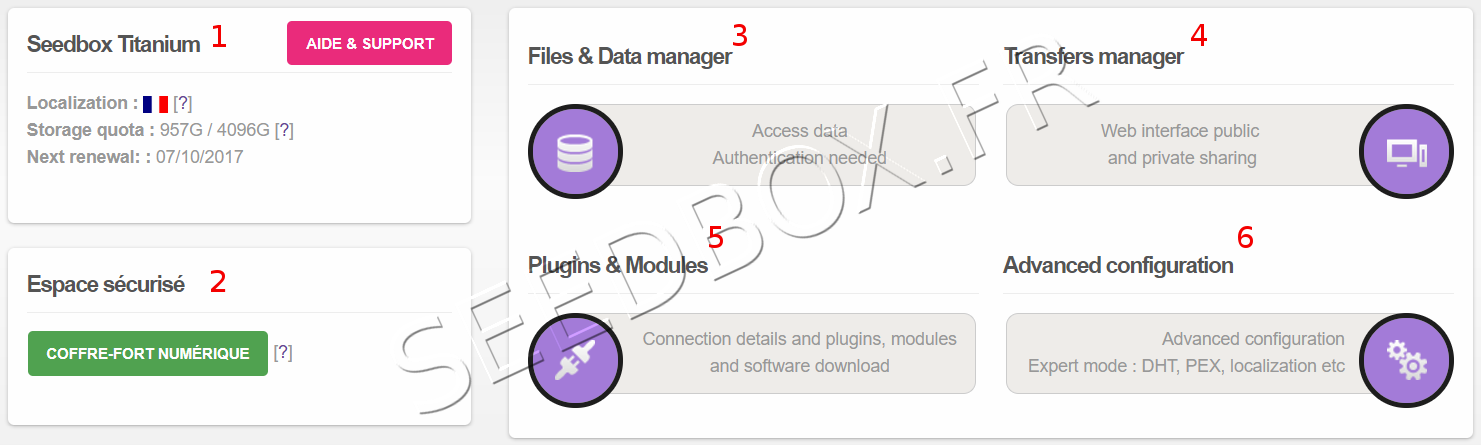Click Connection details and plugins panel
Viewport: 1481px width, 445px height.
click(x=799, y=353)
